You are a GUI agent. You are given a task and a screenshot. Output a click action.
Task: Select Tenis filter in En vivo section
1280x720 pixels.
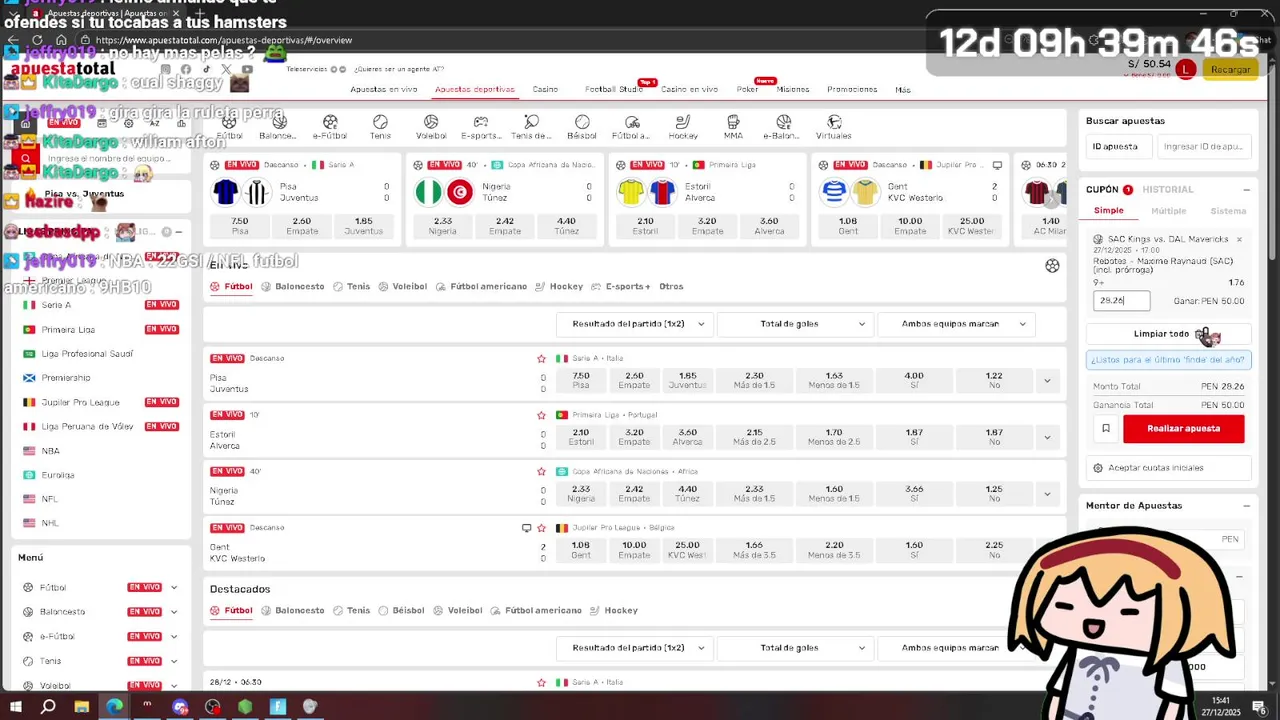[x=352, y=286]
